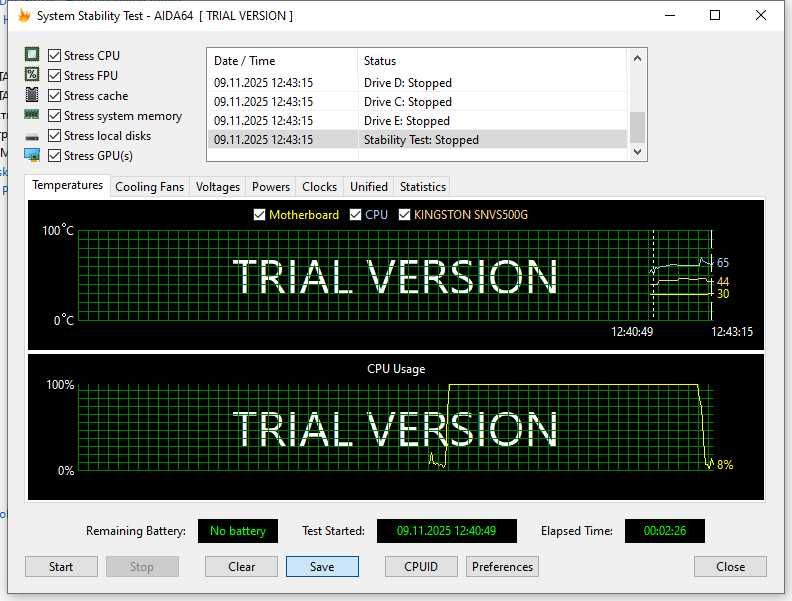
Task: Click the CPU Usage graph title
Action: click(x=396, y=369)
